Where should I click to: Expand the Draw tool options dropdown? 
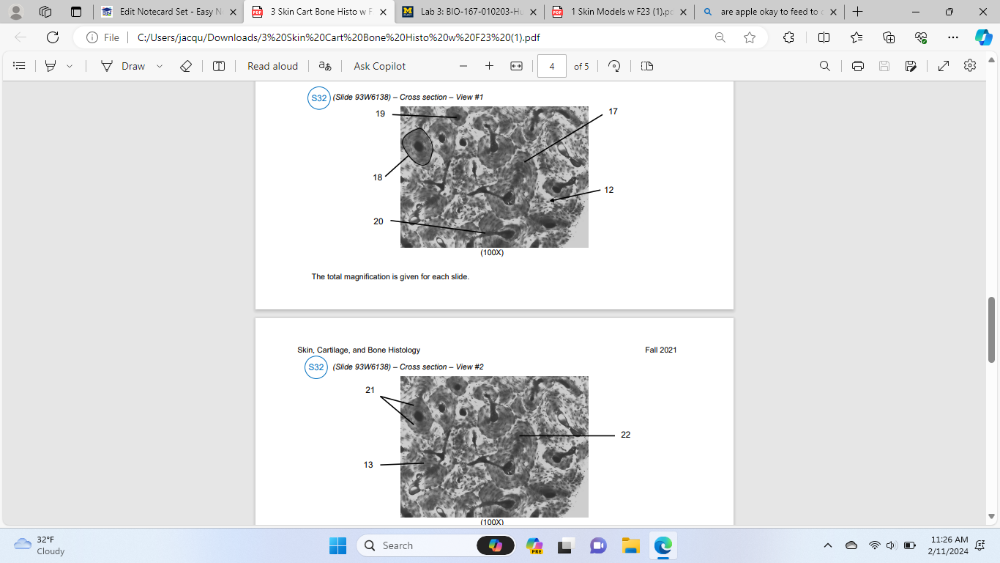[x=159, y=66]
